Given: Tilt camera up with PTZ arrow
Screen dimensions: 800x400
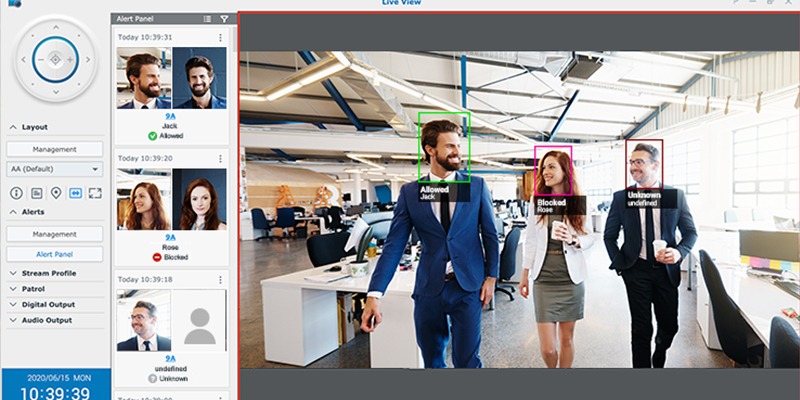Looking at the screenshot, I should tap(56, 28).
